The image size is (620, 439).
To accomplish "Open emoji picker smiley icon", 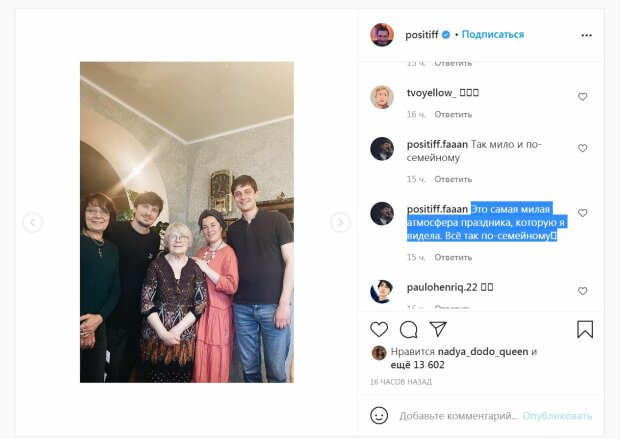I will (x=379, y=416).
